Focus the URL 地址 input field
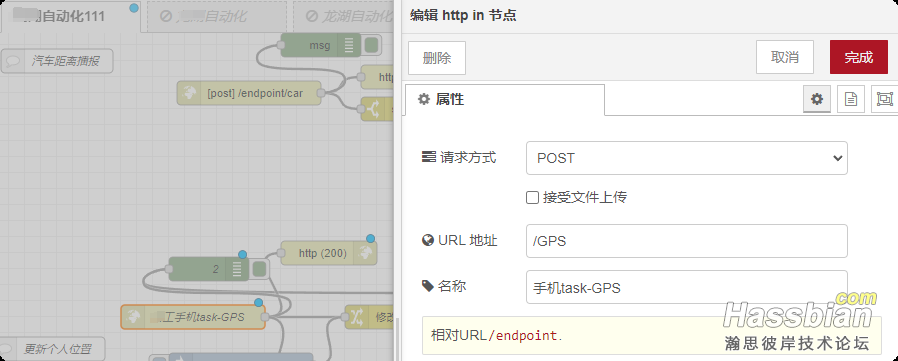 tap(687, 241)
